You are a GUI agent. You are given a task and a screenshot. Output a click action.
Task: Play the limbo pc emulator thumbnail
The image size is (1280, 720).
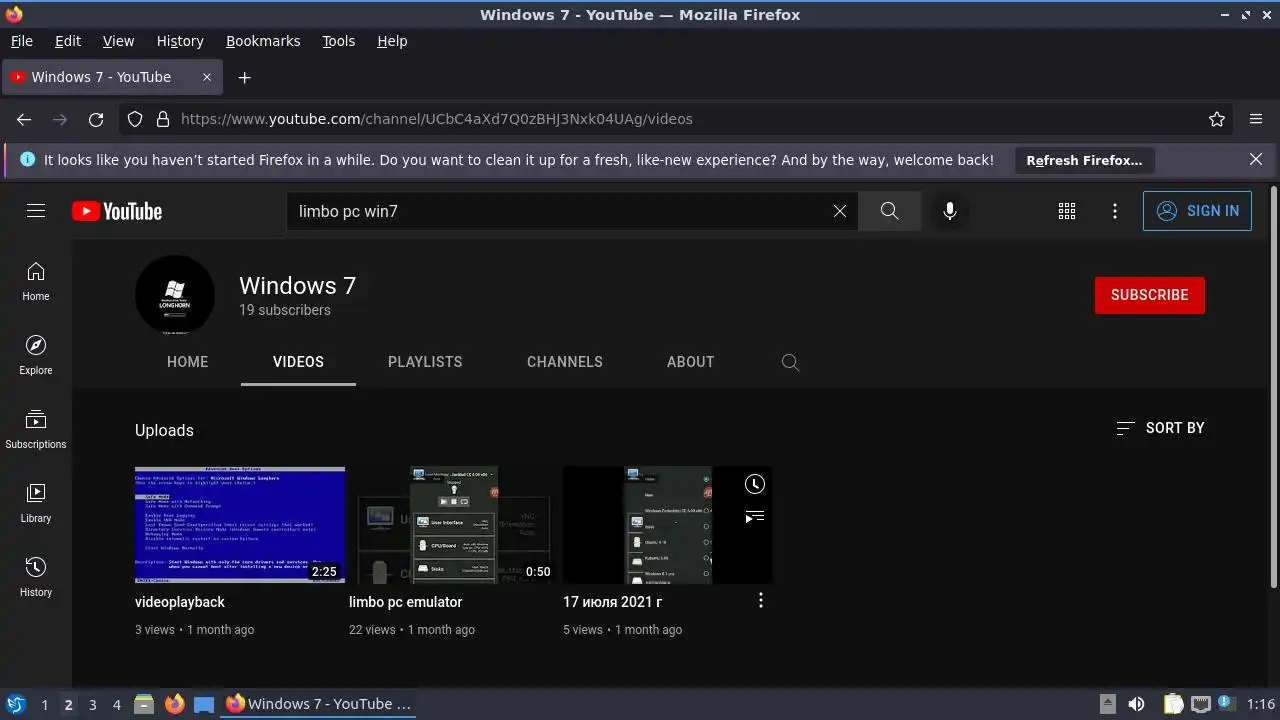click(x=454, y=525)
